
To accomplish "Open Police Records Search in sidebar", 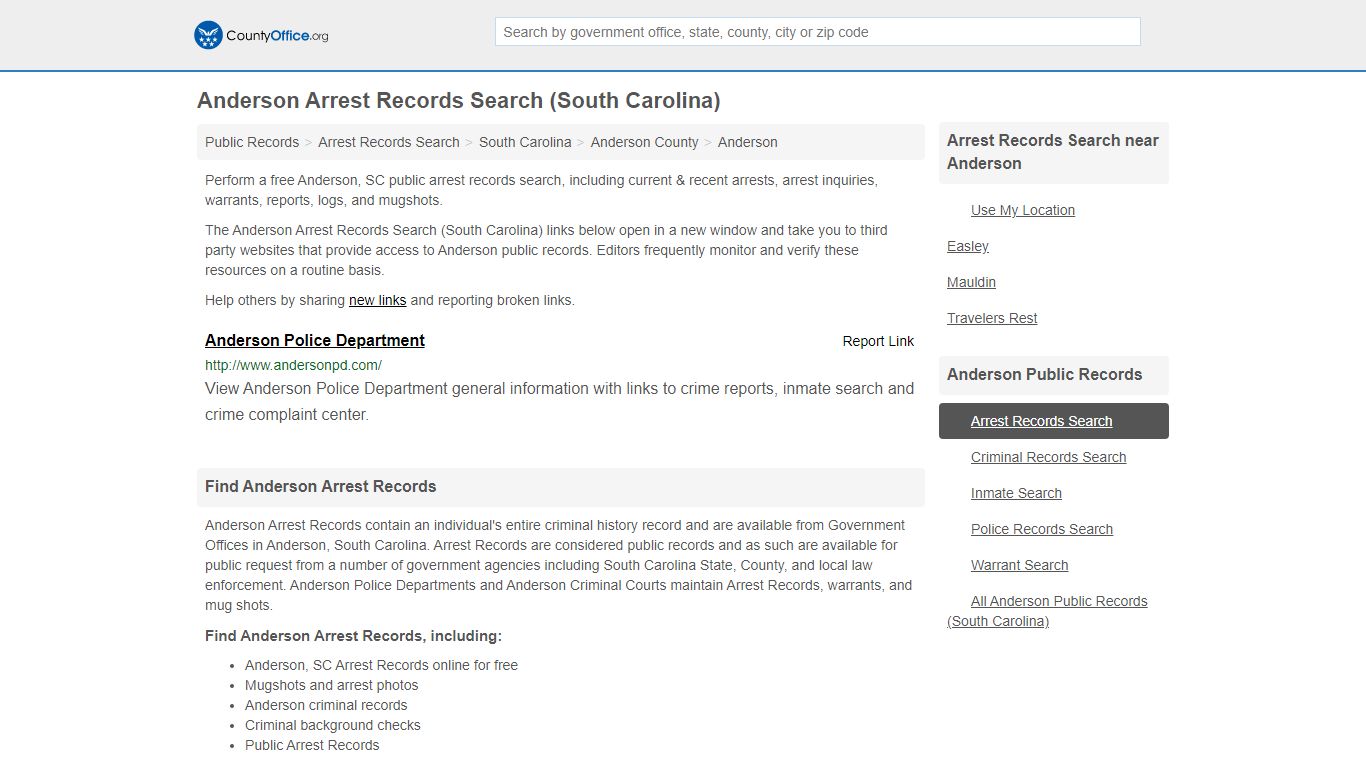I will [1042, 529].
